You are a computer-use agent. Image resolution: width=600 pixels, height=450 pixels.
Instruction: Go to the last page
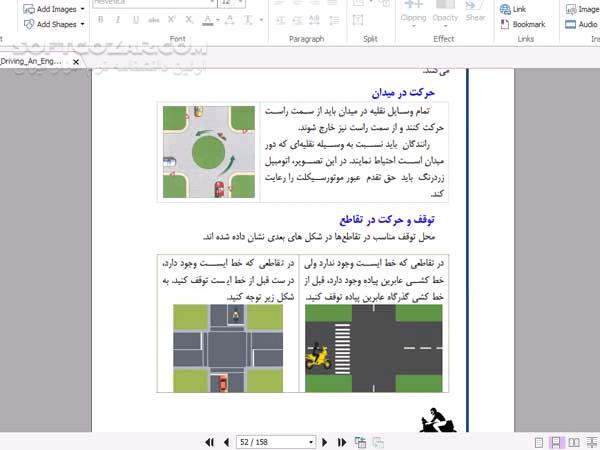point(342,442)
